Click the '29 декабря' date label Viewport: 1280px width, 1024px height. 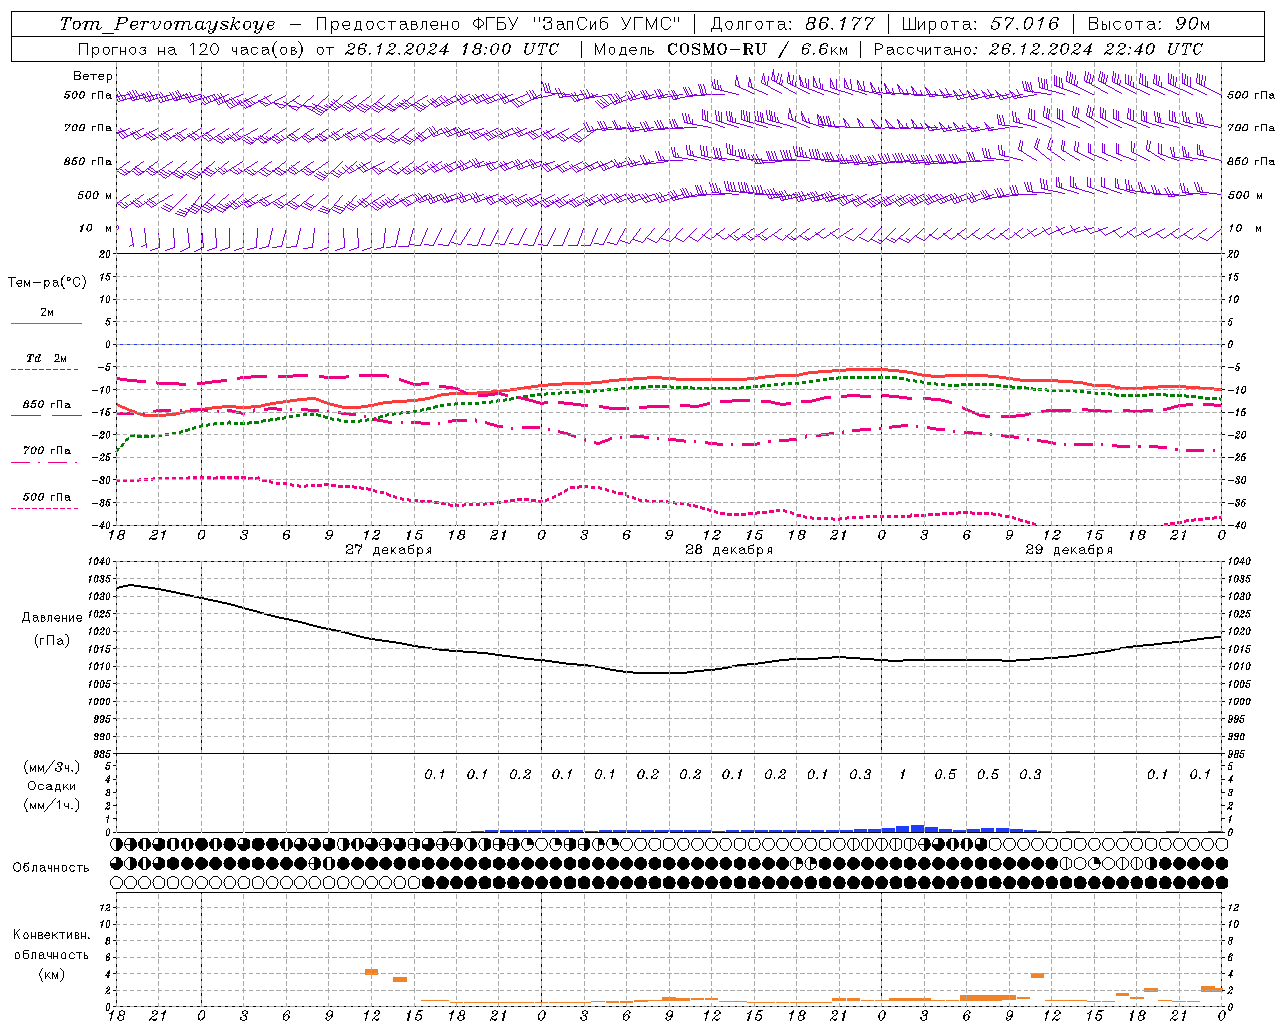tap(1069, 550)
